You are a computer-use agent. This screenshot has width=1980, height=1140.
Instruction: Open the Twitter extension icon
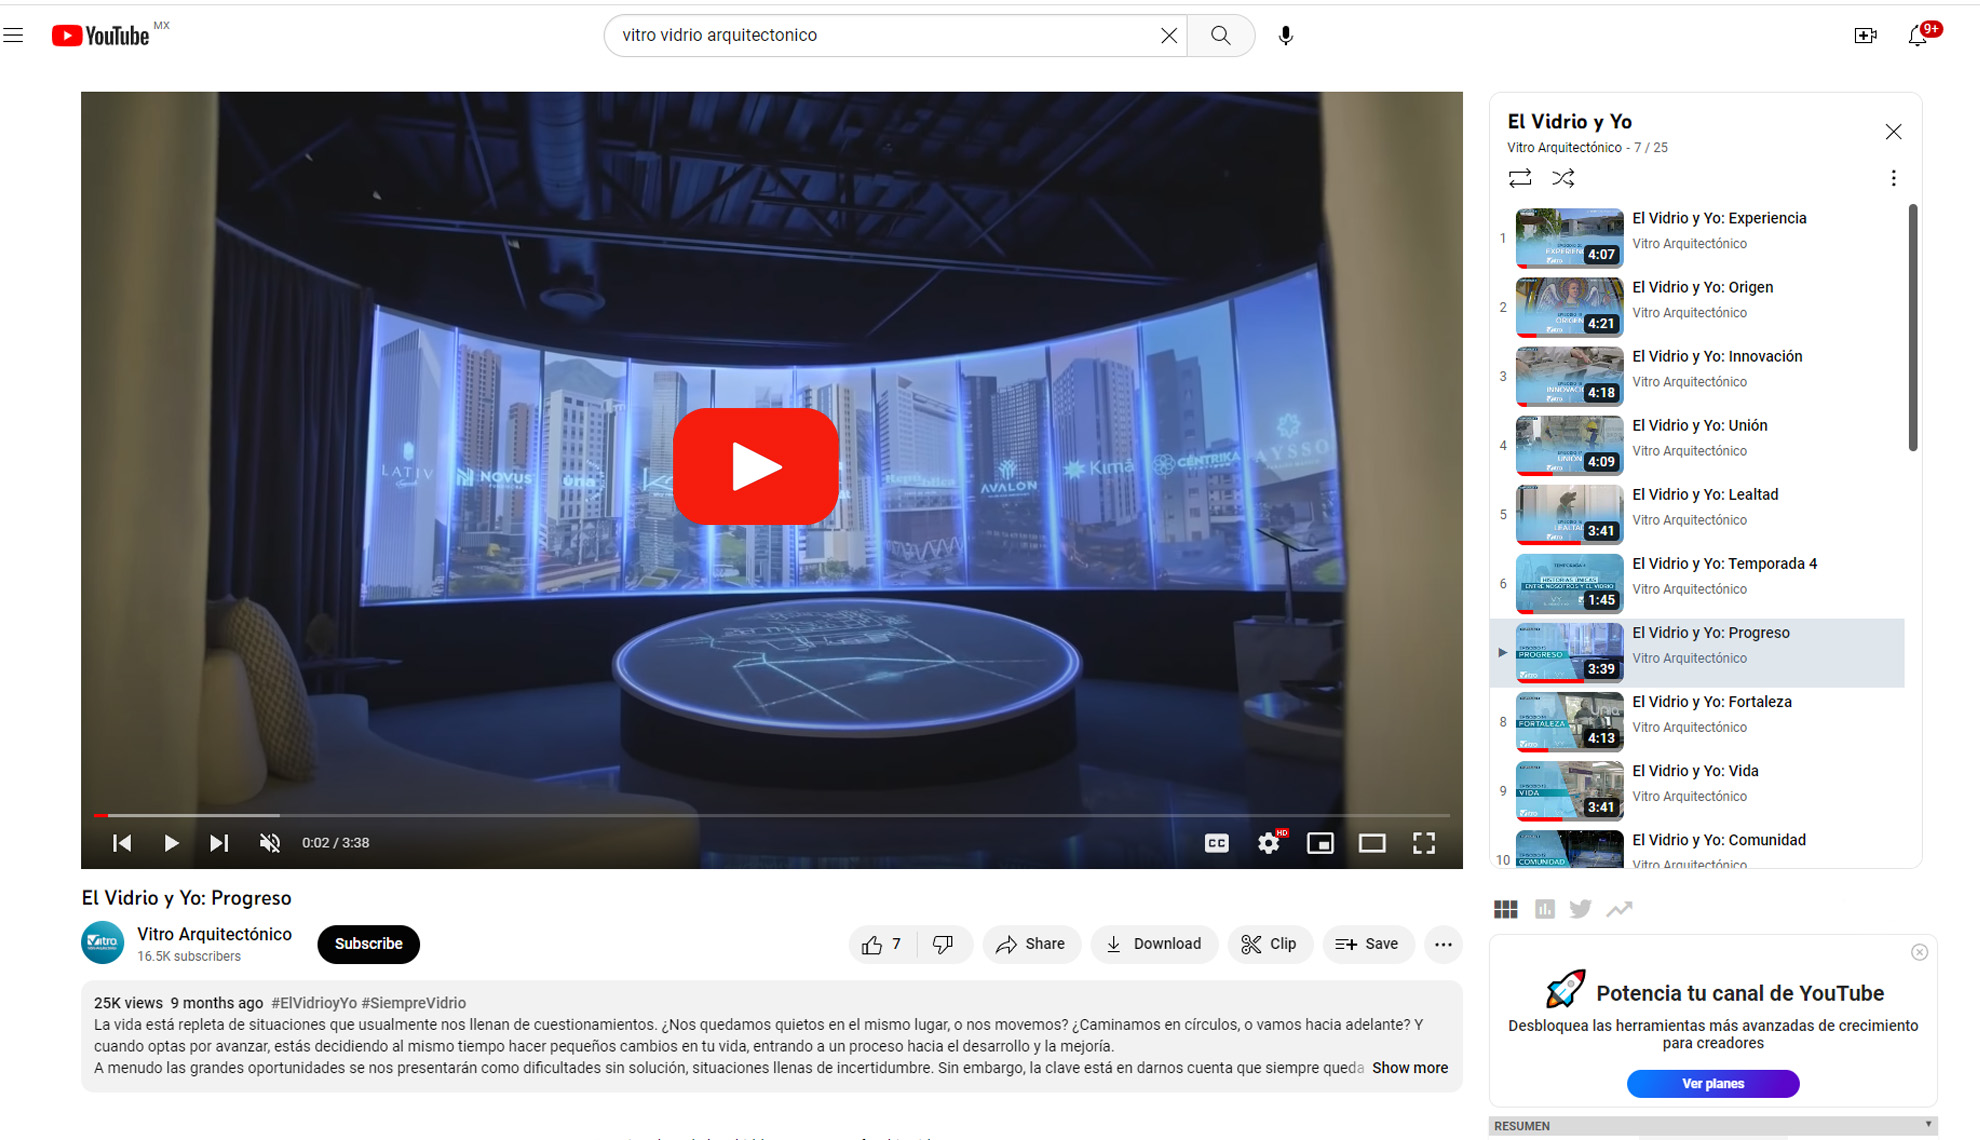[1581, 909]
